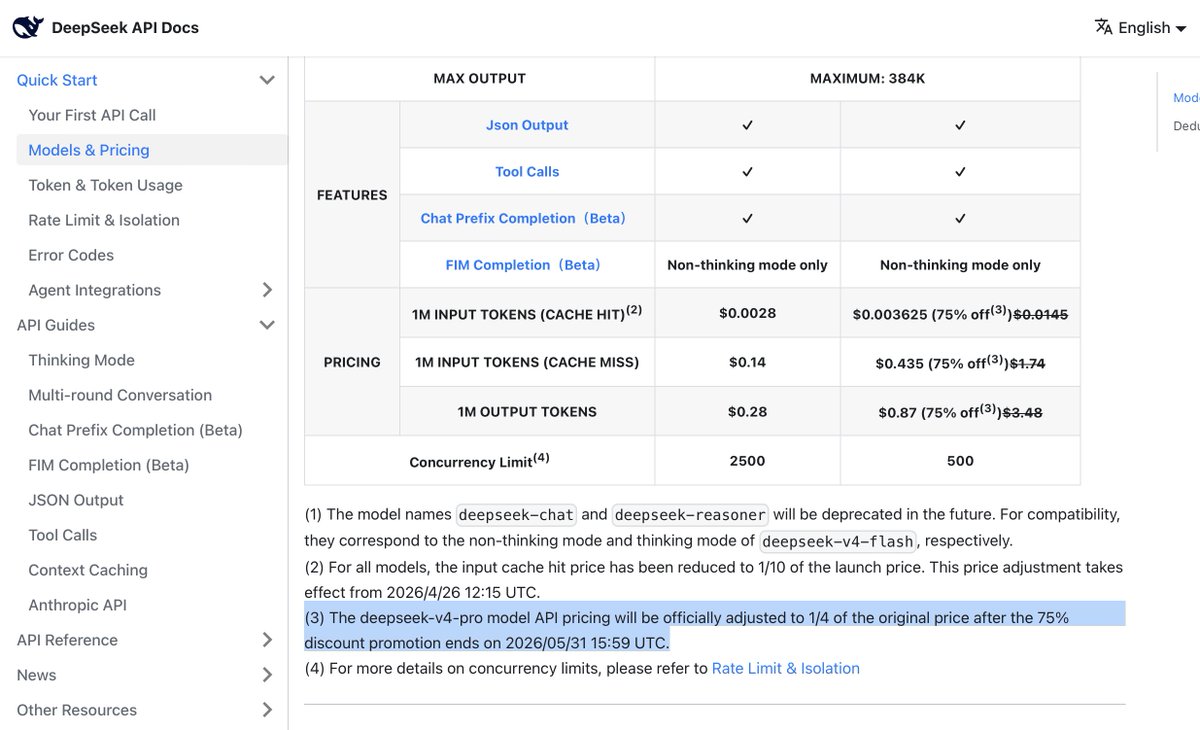This screenshot has height=730, width=1200.
Task: Select Quick Start in the sidebar
Action: click(57, 80)
